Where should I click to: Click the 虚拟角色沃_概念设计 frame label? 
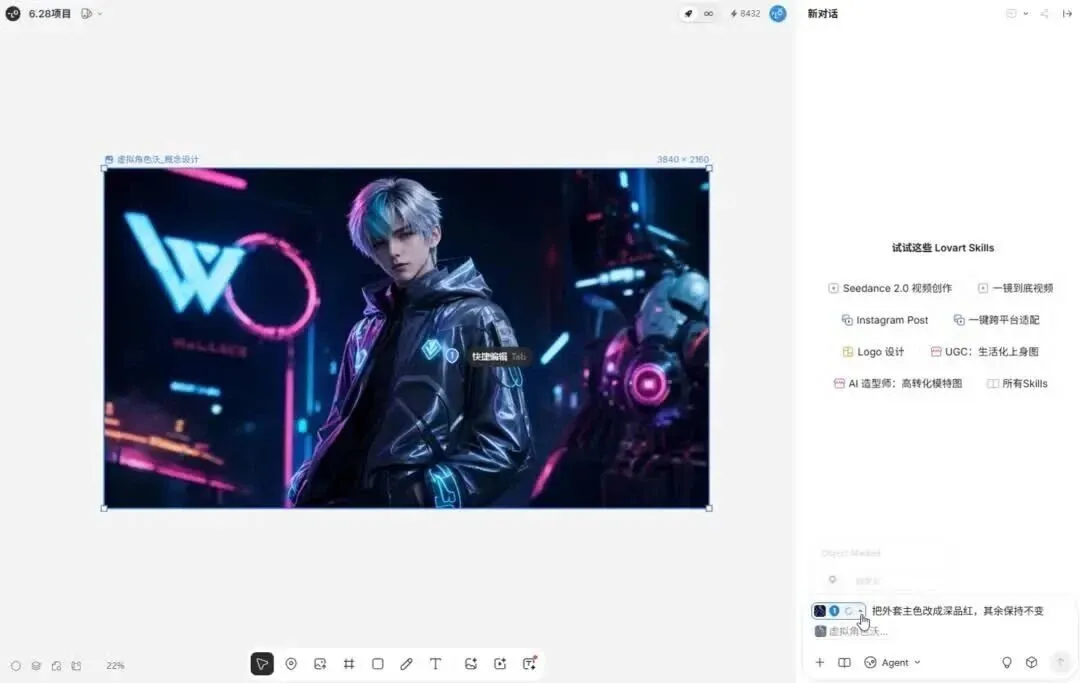152,159
